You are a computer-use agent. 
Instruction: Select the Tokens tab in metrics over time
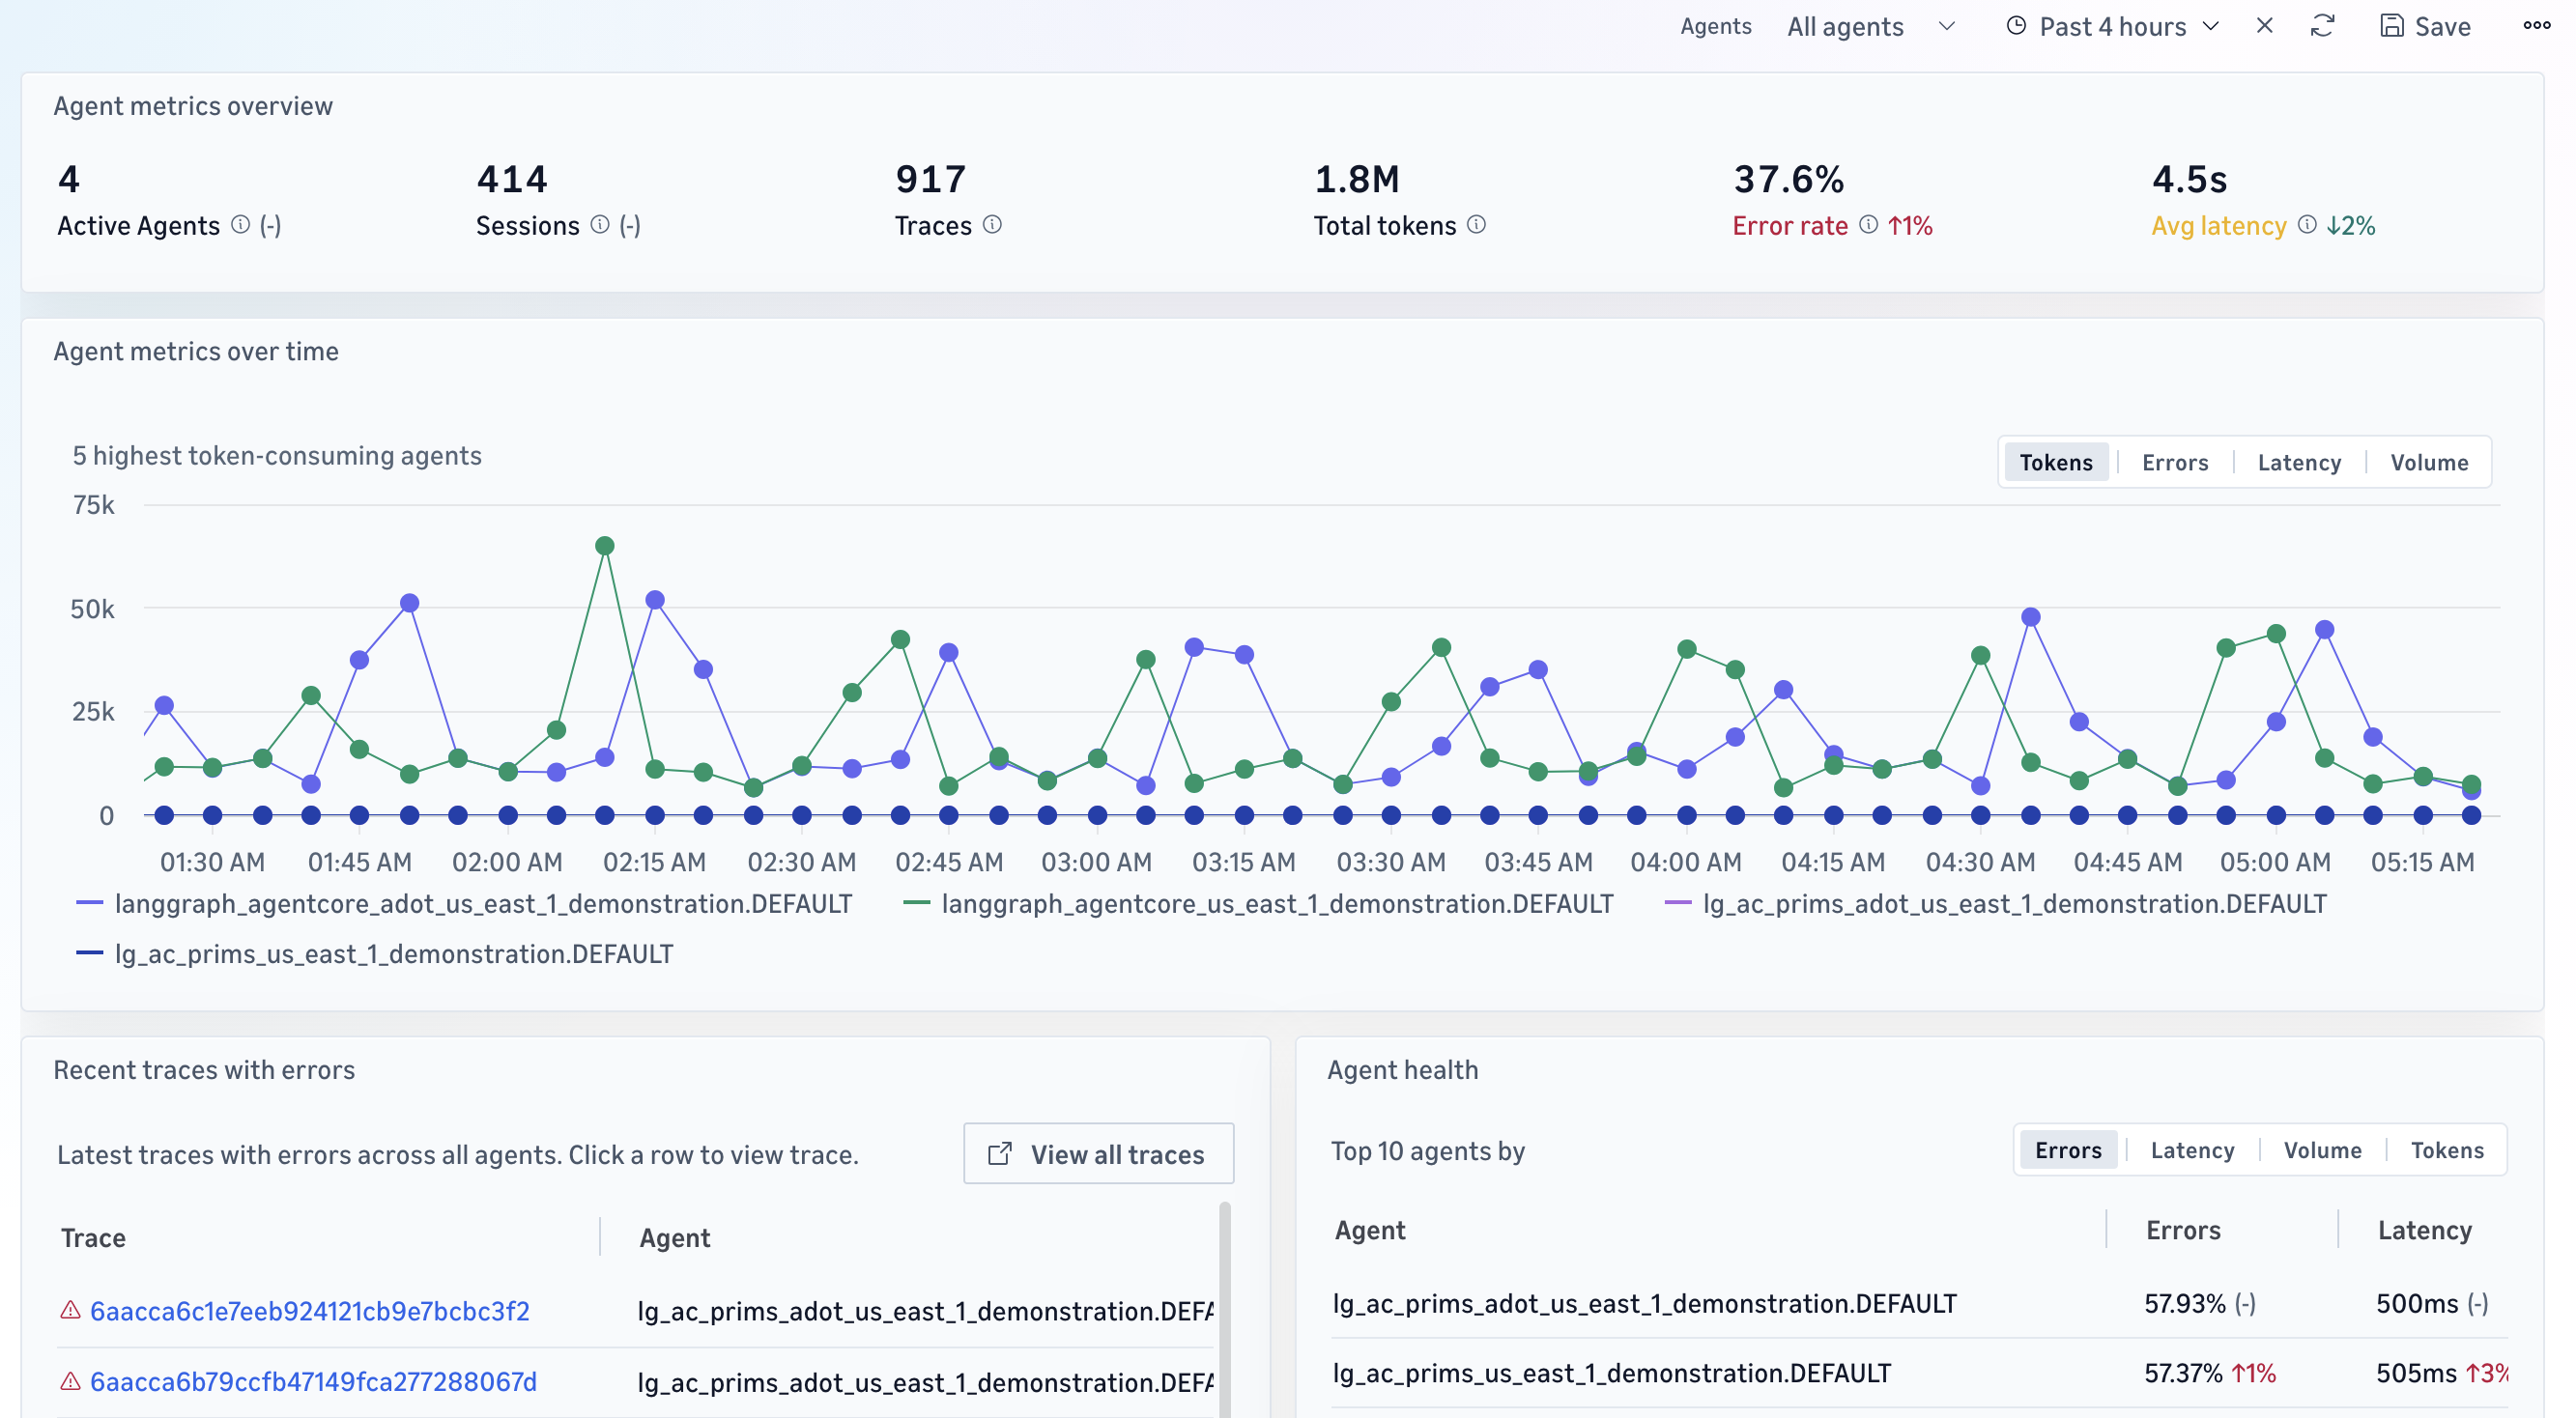pos(2055,462)
